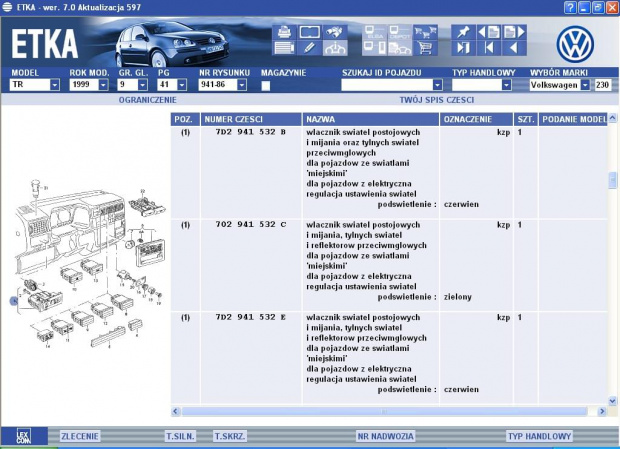This screenshot has width=620, height=449.
Task: Open the DEPOT icon
Action: [x=399, y=32]
